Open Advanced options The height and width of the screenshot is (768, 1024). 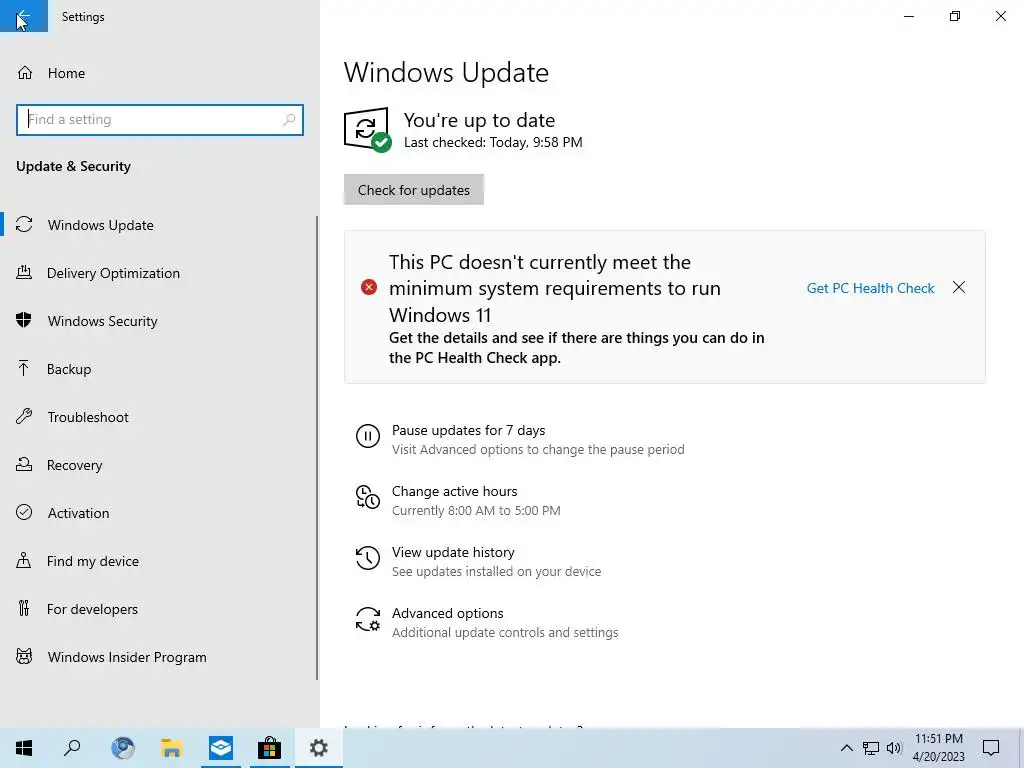coord(447,613)
